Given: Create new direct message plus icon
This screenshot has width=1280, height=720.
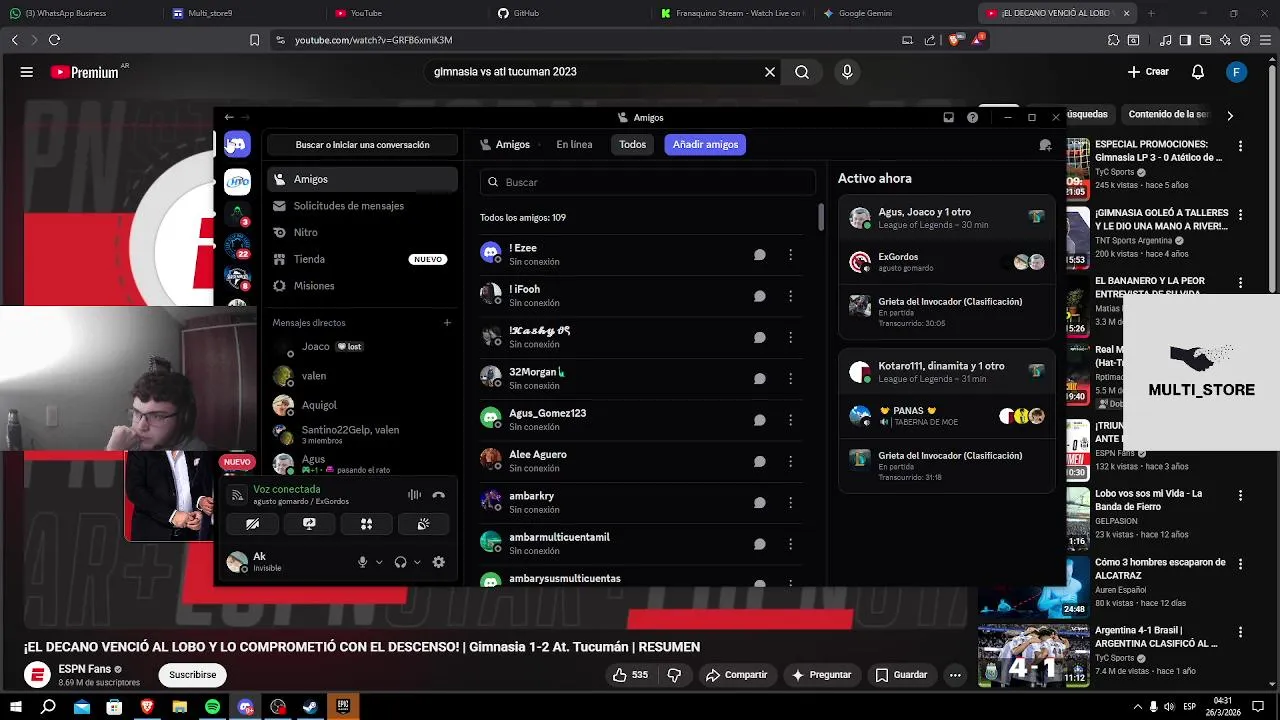Looking at the screenshot, I should (447, 323).
